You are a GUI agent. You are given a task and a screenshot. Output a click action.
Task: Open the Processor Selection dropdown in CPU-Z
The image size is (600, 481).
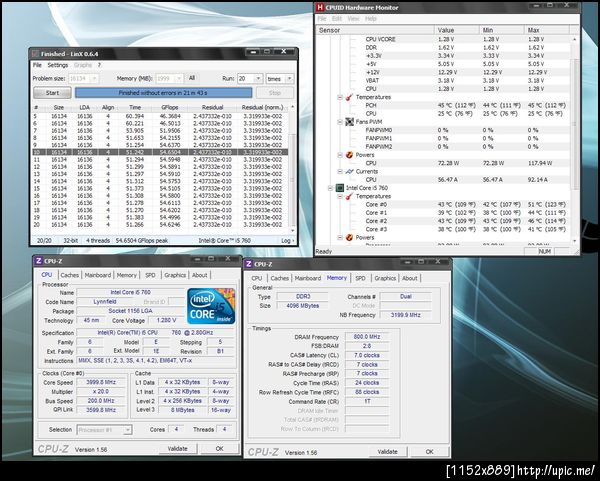[127, 430]
